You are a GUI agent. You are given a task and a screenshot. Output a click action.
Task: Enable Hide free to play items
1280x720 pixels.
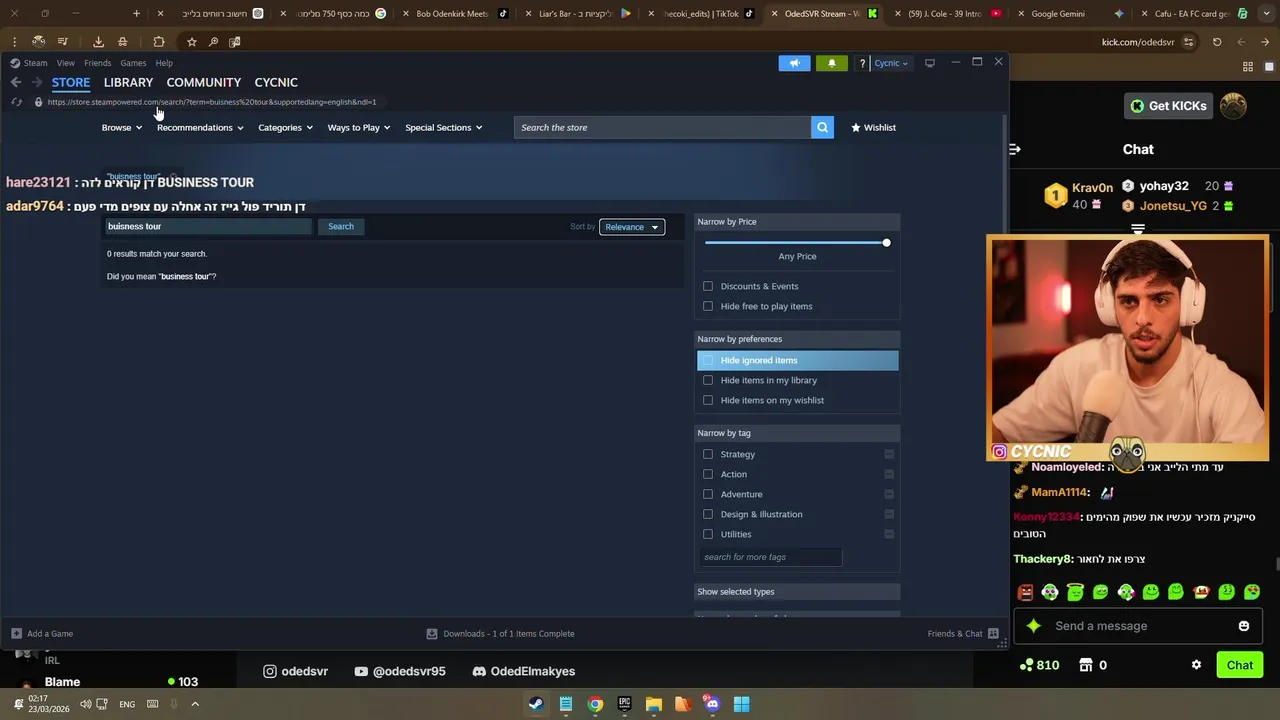pyautogui.click(x=708, y=306)
